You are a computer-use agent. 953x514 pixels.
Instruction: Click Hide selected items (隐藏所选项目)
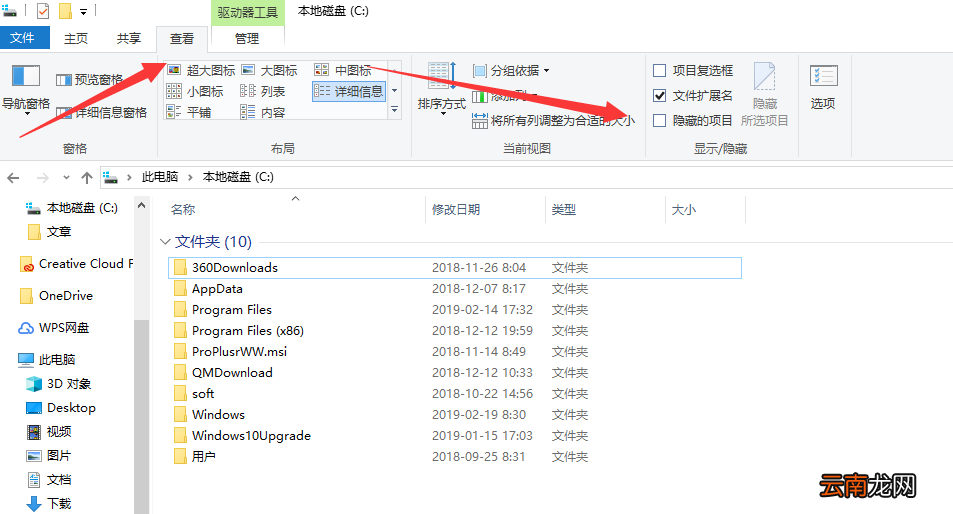point(765,95)
